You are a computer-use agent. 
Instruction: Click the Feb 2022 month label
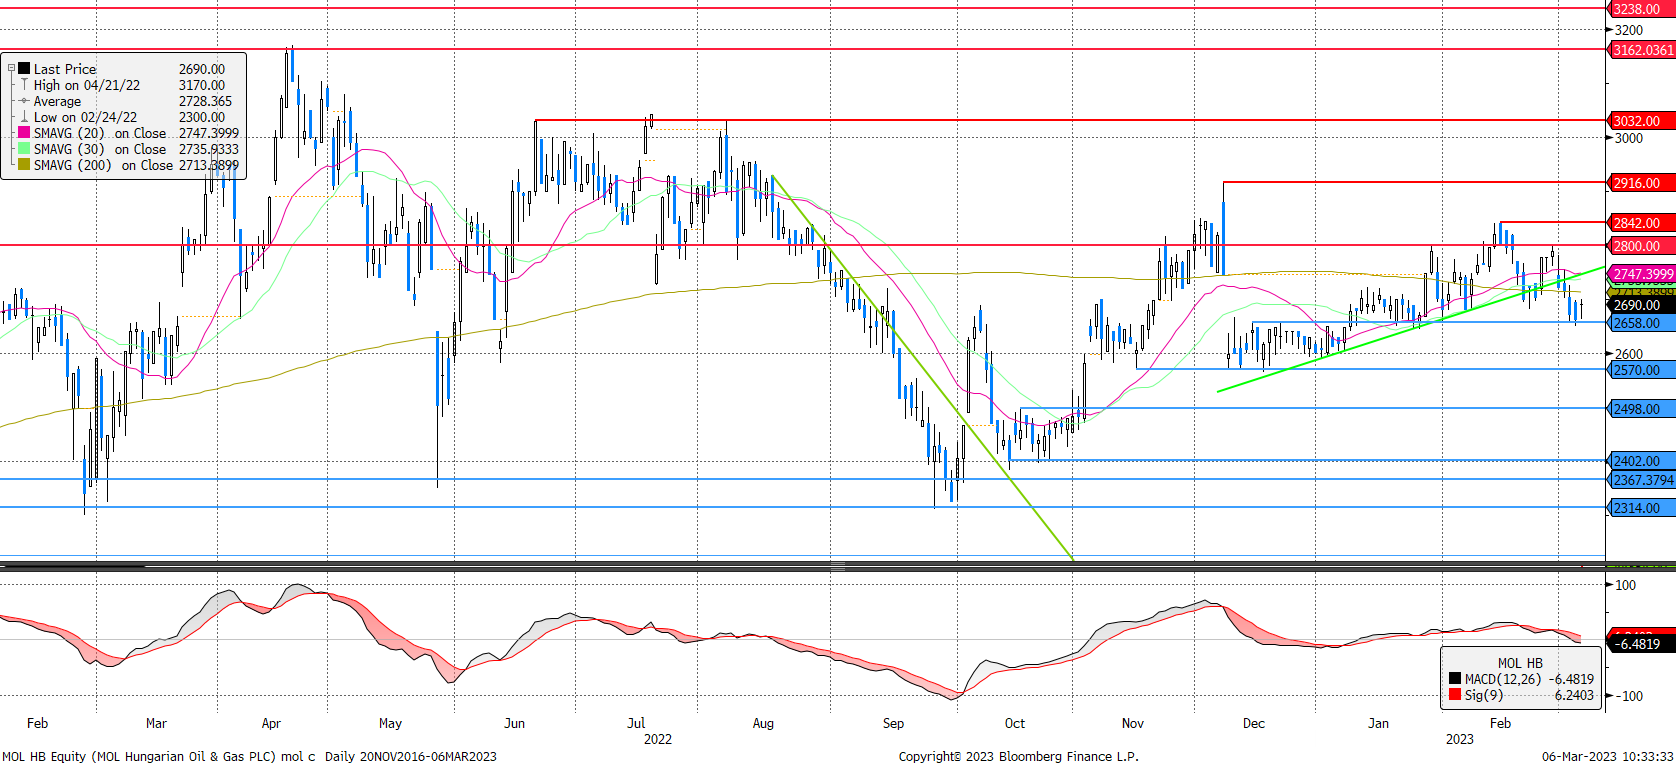coord(37,723)
